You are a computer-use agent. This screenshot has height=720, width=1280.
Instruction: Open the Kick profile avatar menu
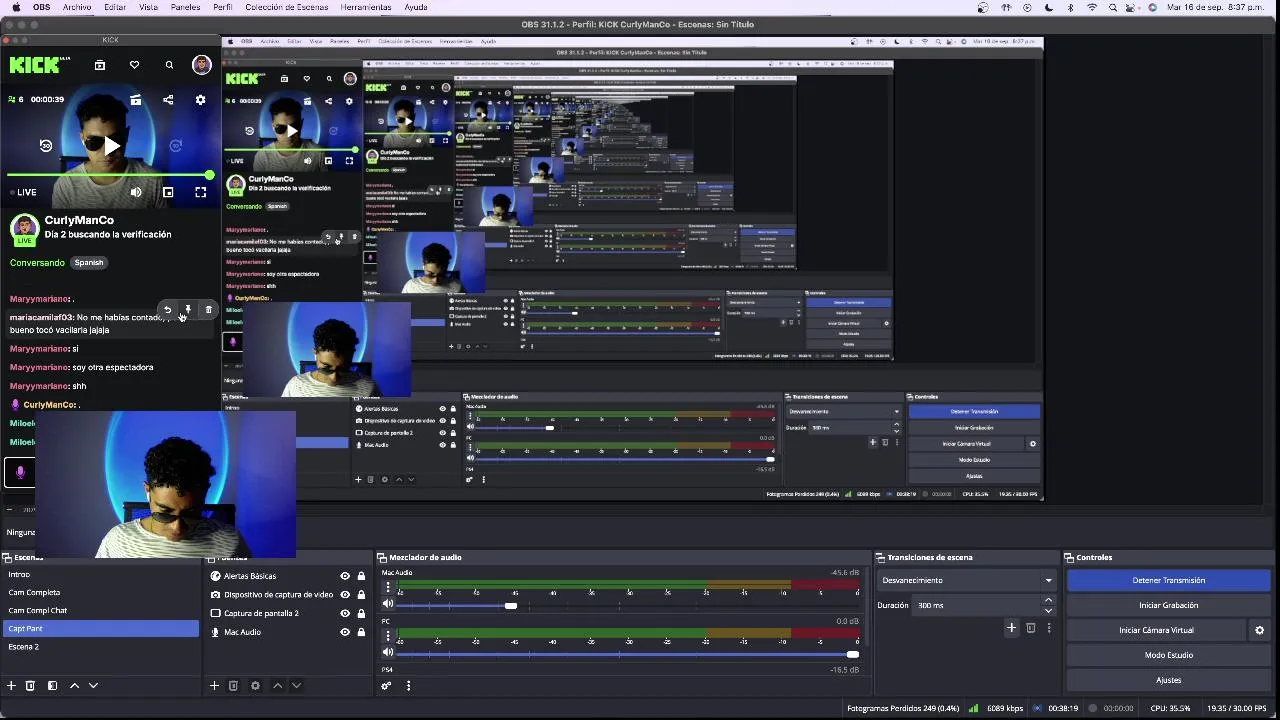tap(202, 65)
